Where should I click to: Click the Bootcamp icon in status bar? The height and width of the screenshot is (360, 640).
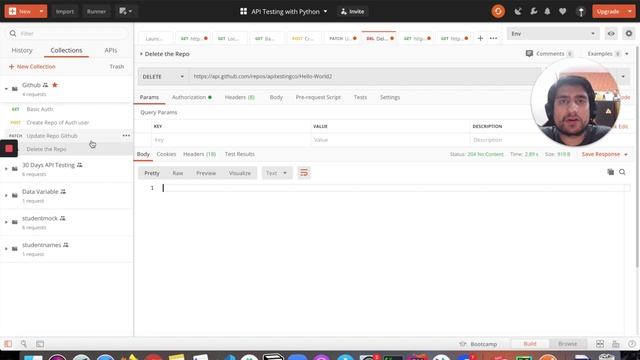click(x=462, y=344)
